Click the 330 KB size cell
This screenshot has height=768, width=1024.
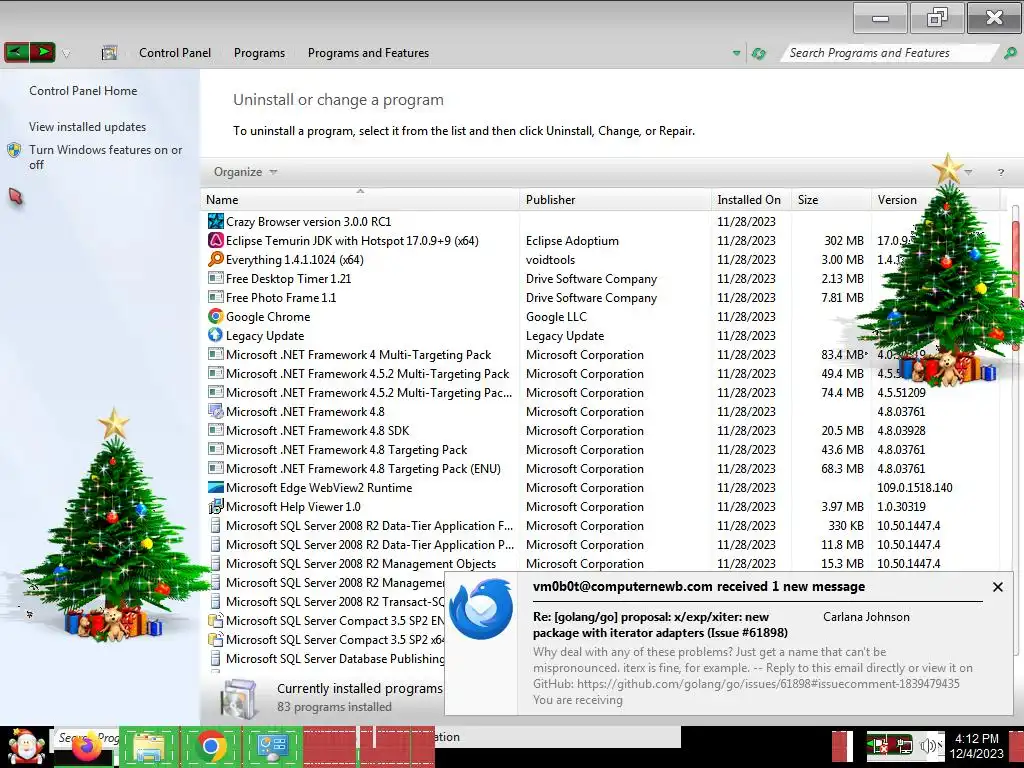[x=846, y=526]
